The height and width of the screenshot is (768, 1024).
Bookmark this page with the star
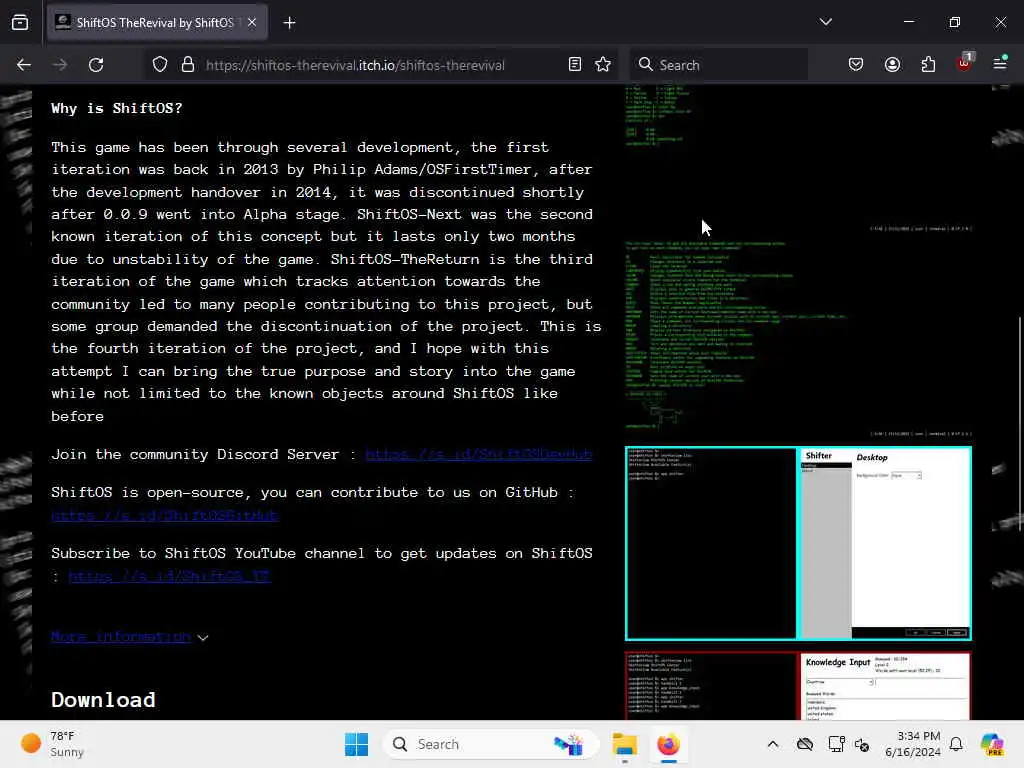[x=603, y=64]
